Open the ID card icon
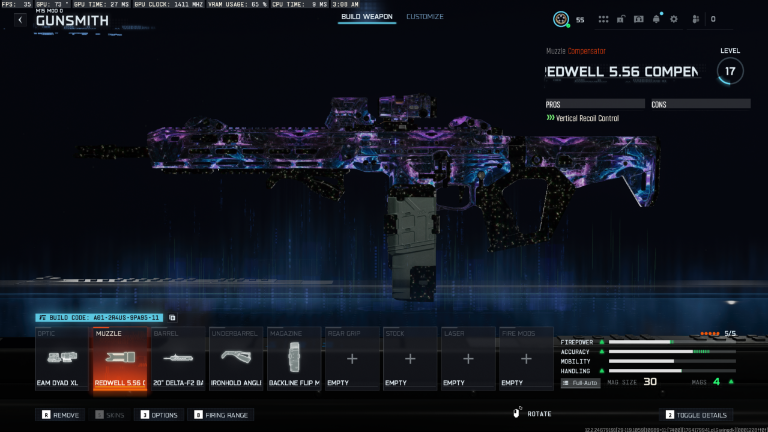Viewport: 768px width, 432px height. pos(639,19)
